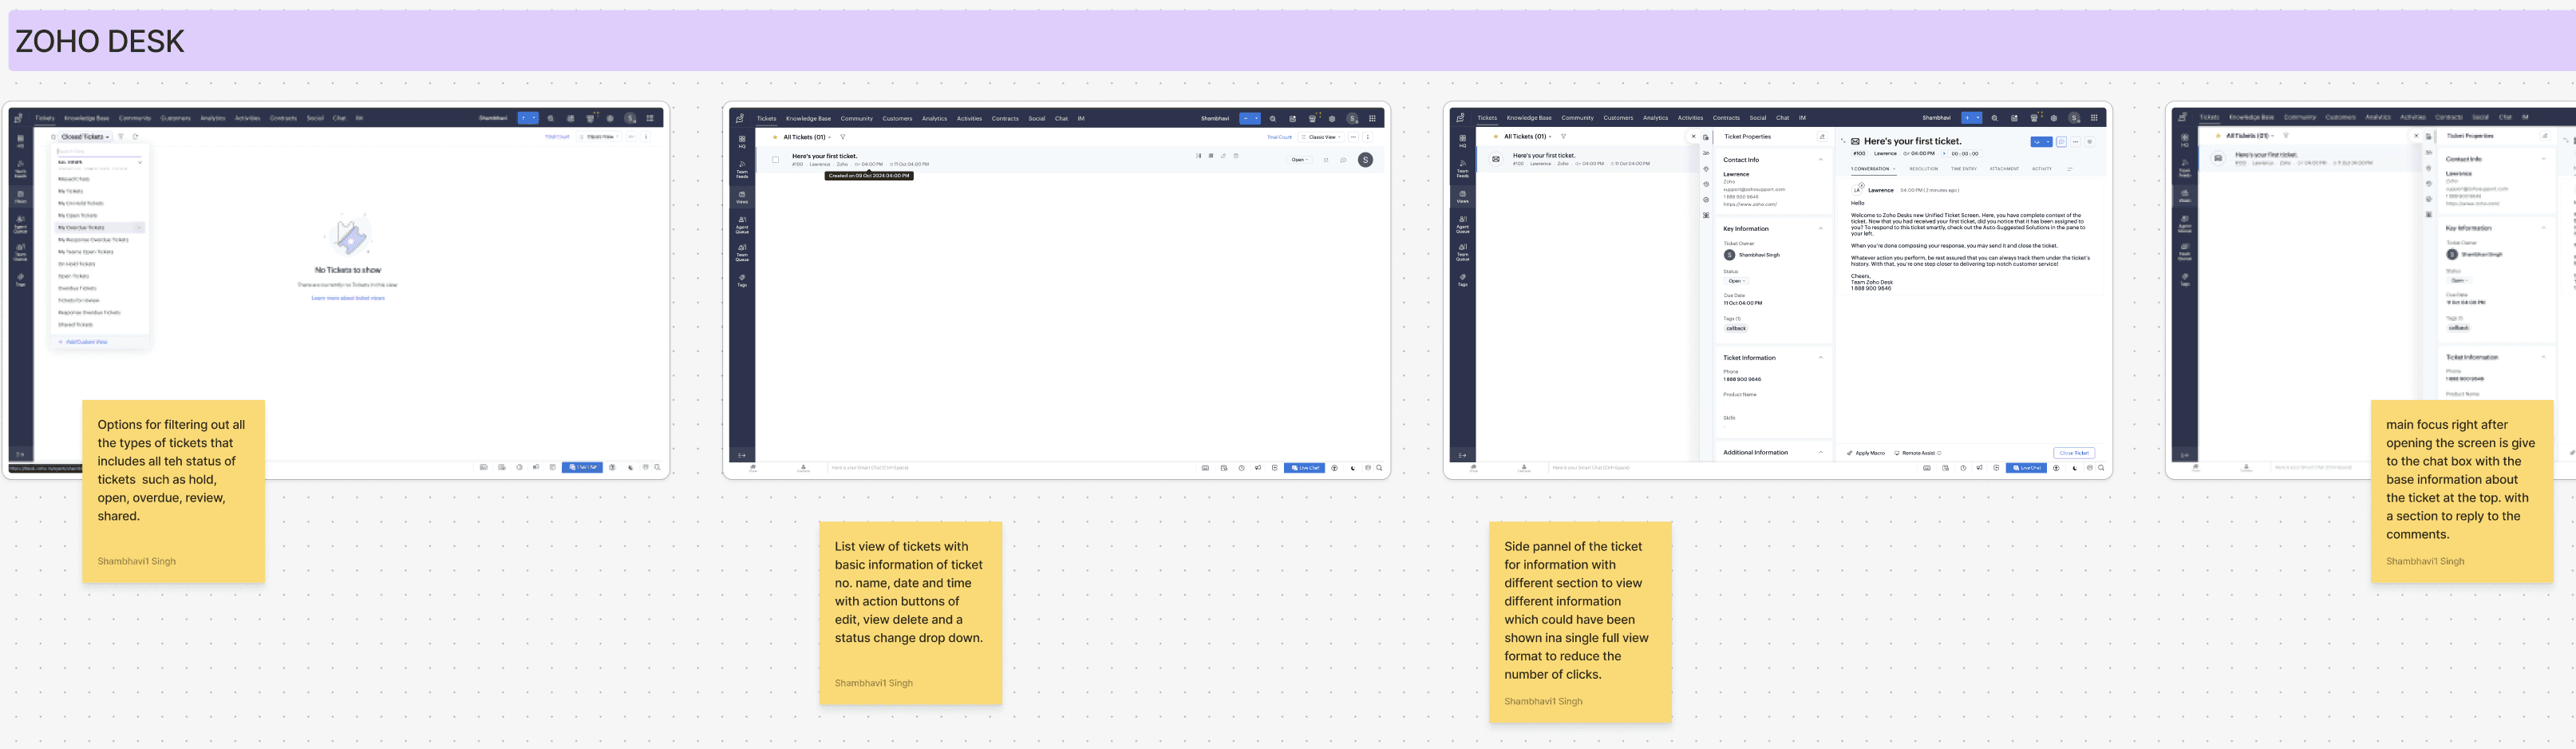Image resolution: width=2576 pixels, height=749 pixels.
Task: Choose My Open Tickets in views list
Action: (x=77, y=215)
